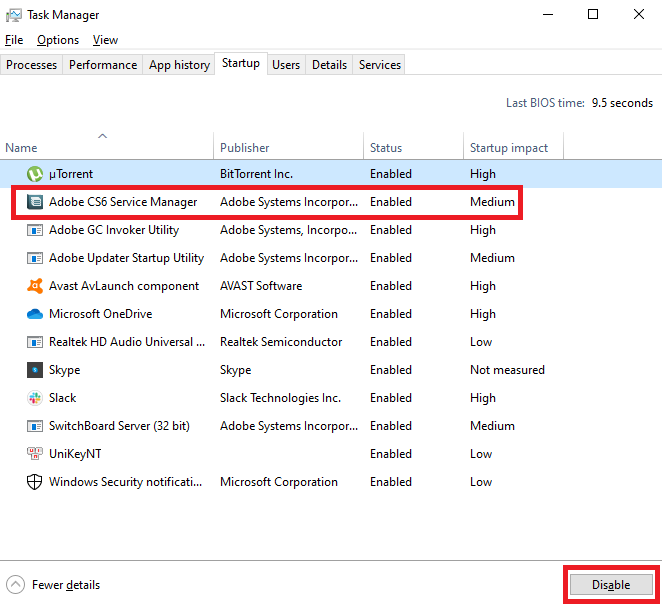Open the Options menu
This screenshot has width=663, height=606.
[x=58, y=40]
